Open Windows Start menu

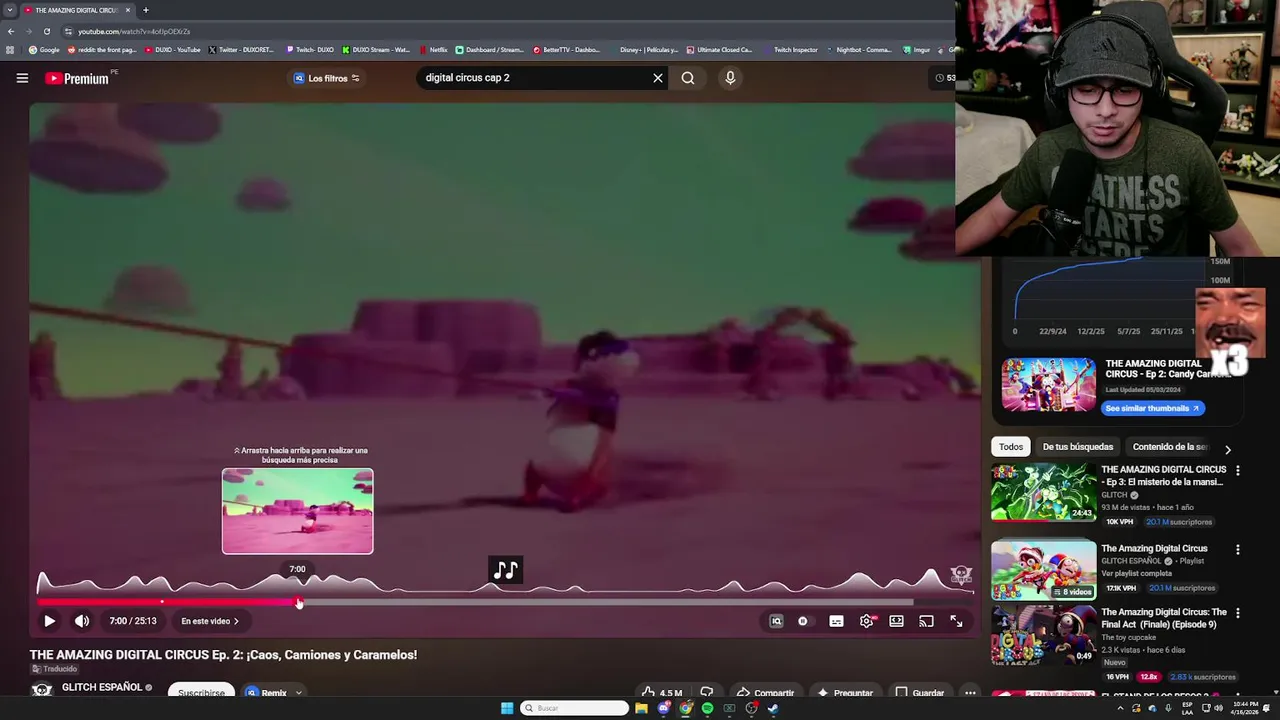coord(507,708)
